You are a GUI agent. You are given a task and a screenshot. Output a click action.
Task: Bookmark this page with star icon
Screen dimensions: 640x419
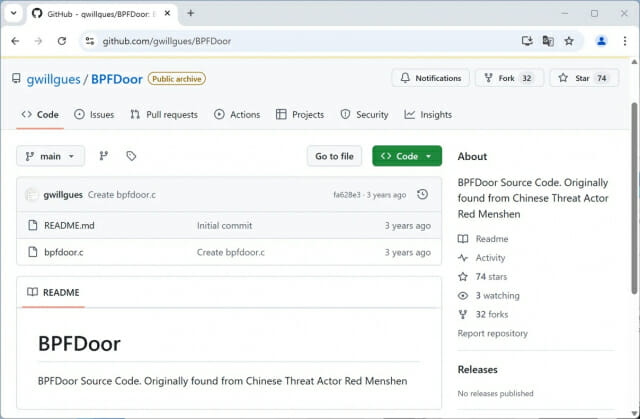click(569, 41)
